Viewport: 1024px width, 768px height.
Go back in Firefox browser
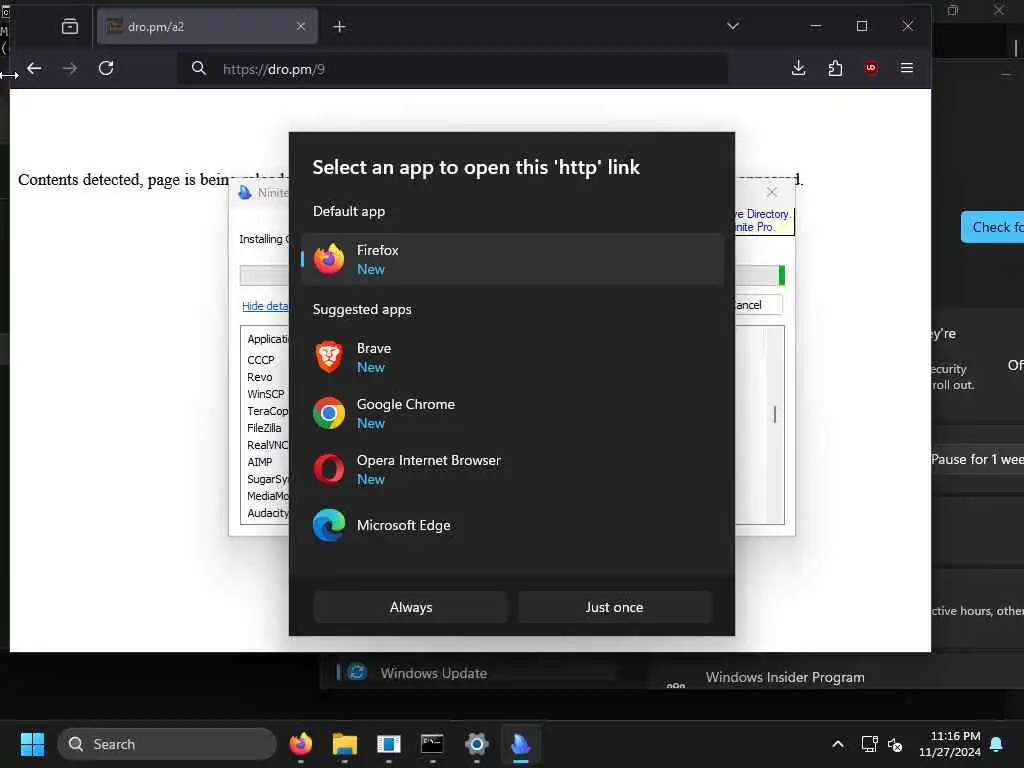click(x=34, y=68)
